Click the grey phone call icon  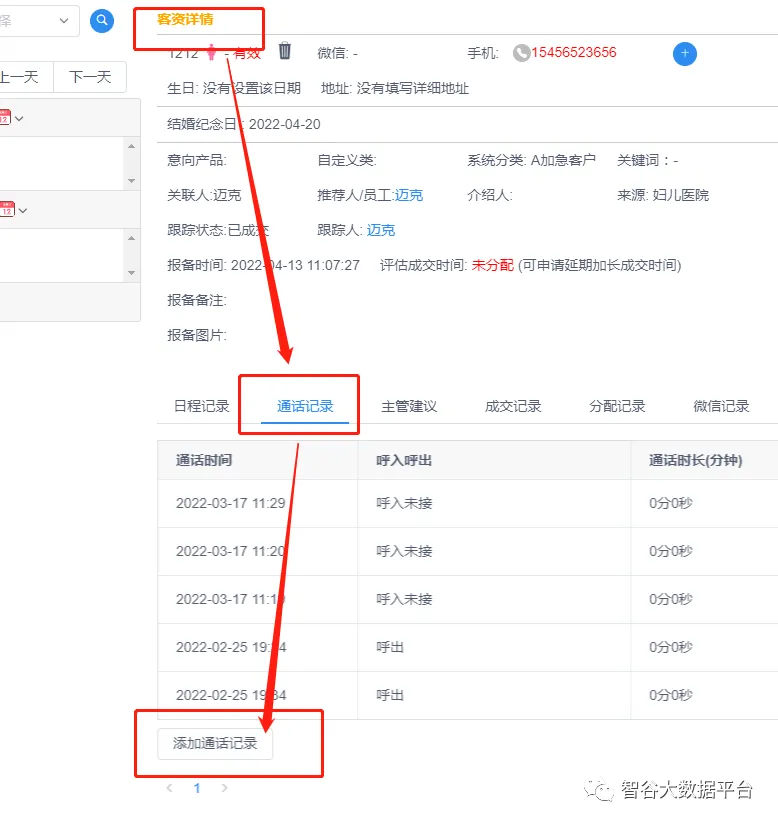tap(521, 53)
